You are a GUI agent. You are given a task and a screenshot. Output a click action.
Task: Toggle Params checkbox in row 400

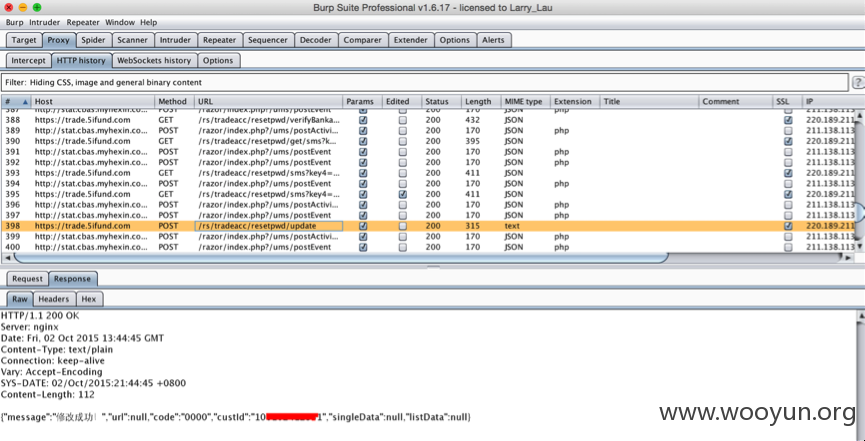[x=363, y=247]
